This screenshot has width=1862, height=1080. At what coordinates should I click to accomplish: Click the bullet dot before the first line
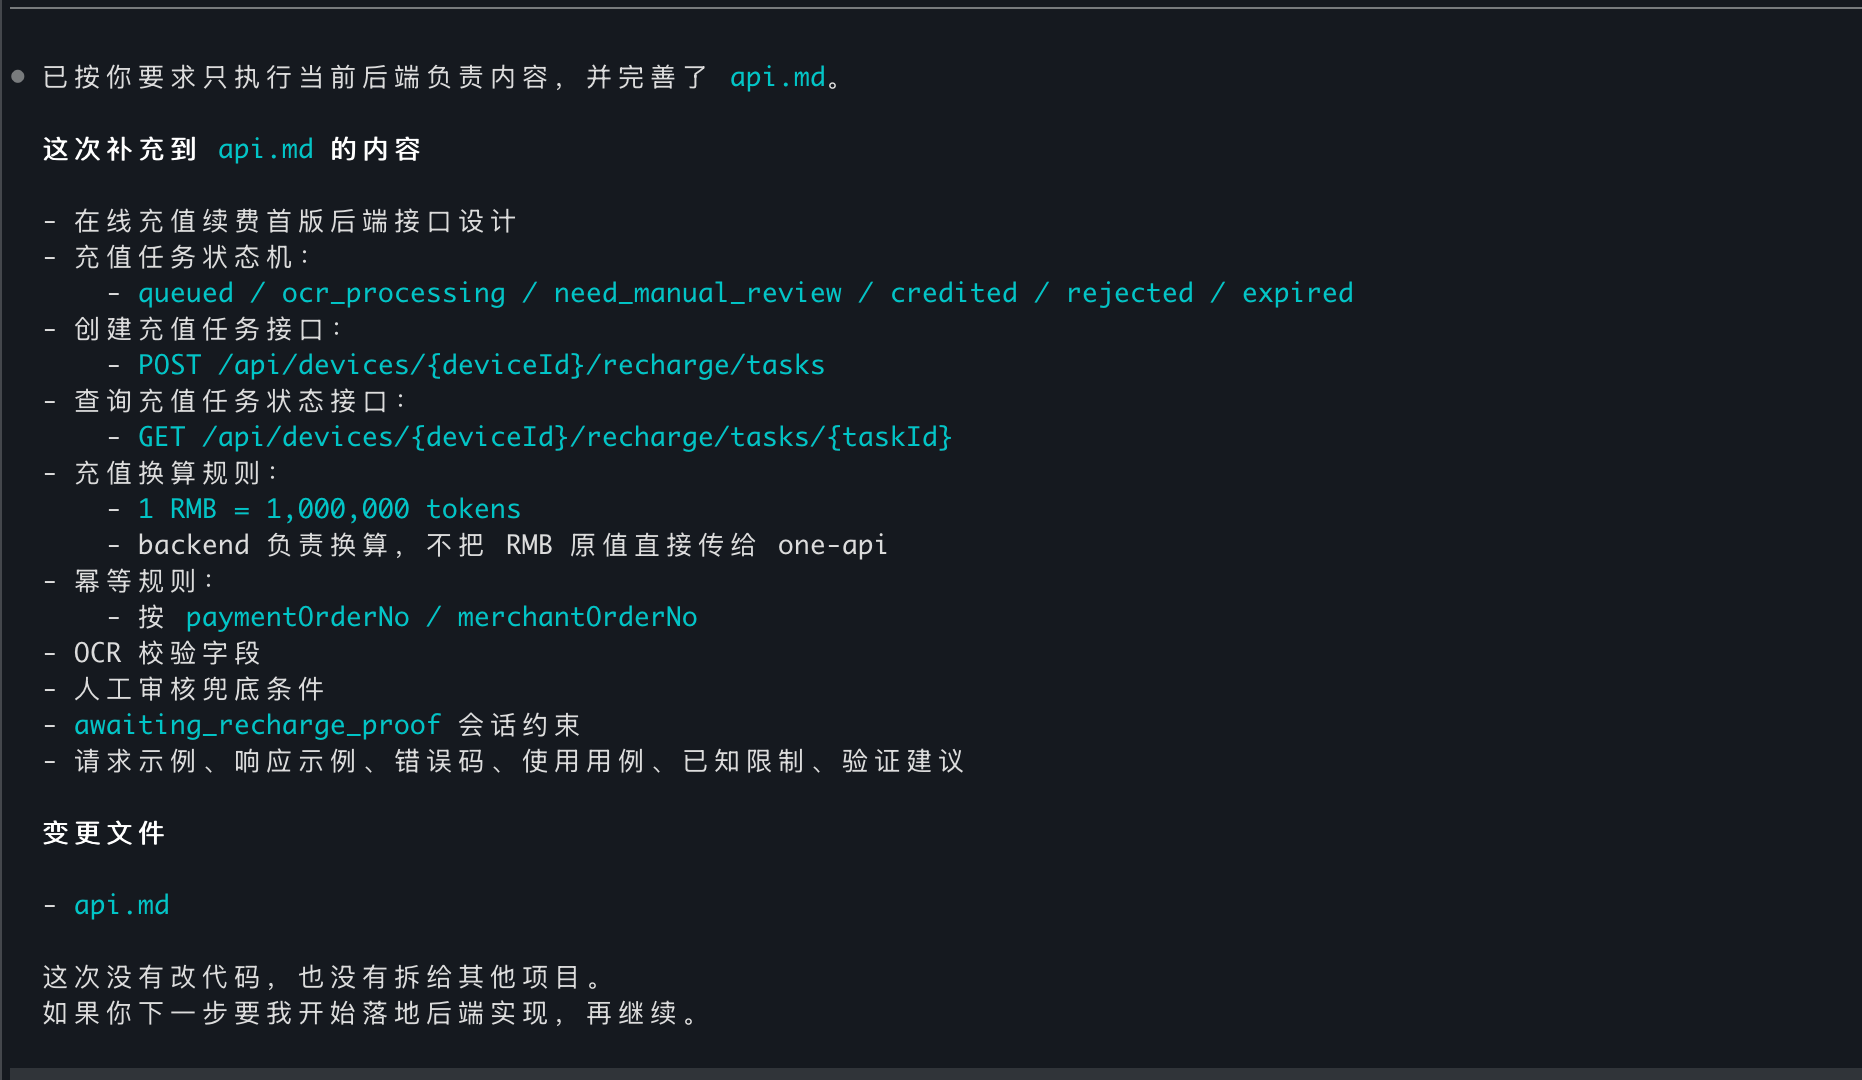(x=18, y=76)
